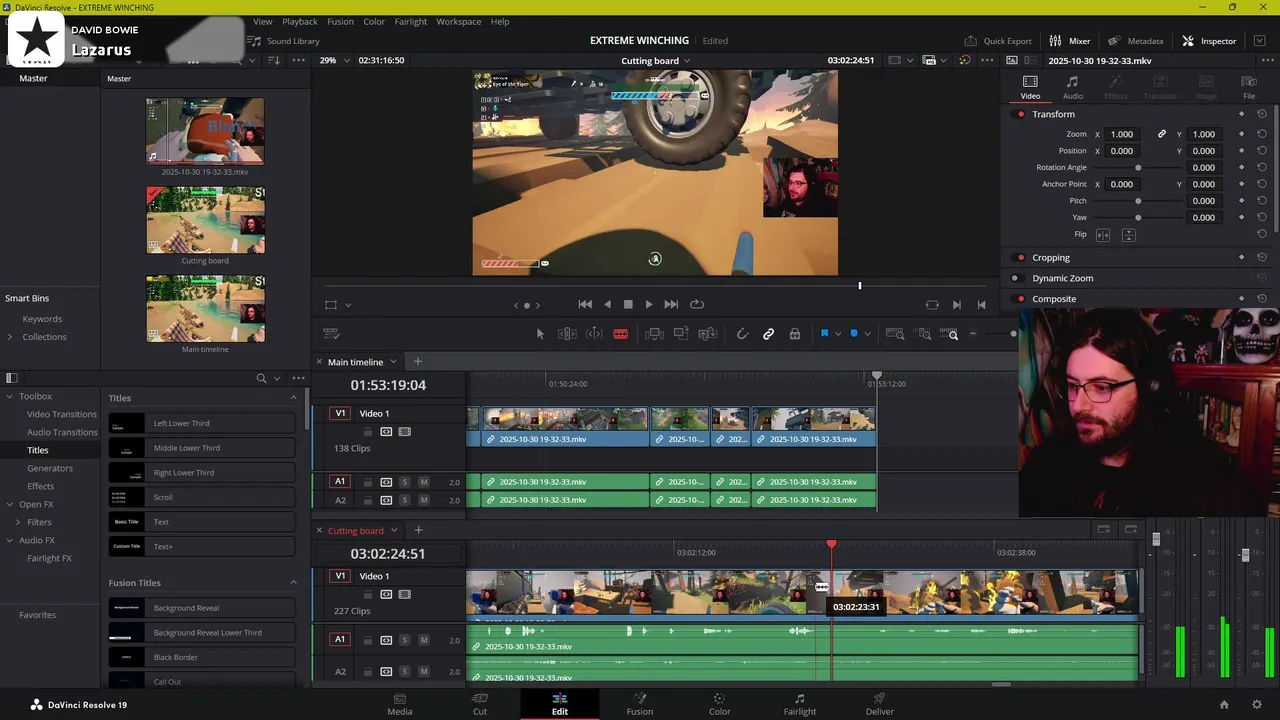Toggle Zoom X/Y link chain
Screen dimensions: 1280x720
[x=1161, y=134]
